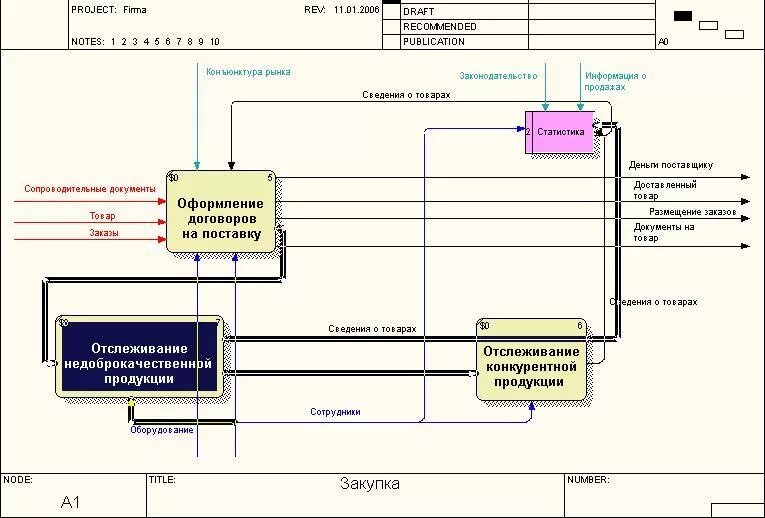The height and width of the screenshot is (518, 765).
Task: Click Сведения о товарах label below output arrows
Action: (x=653, y=302)
